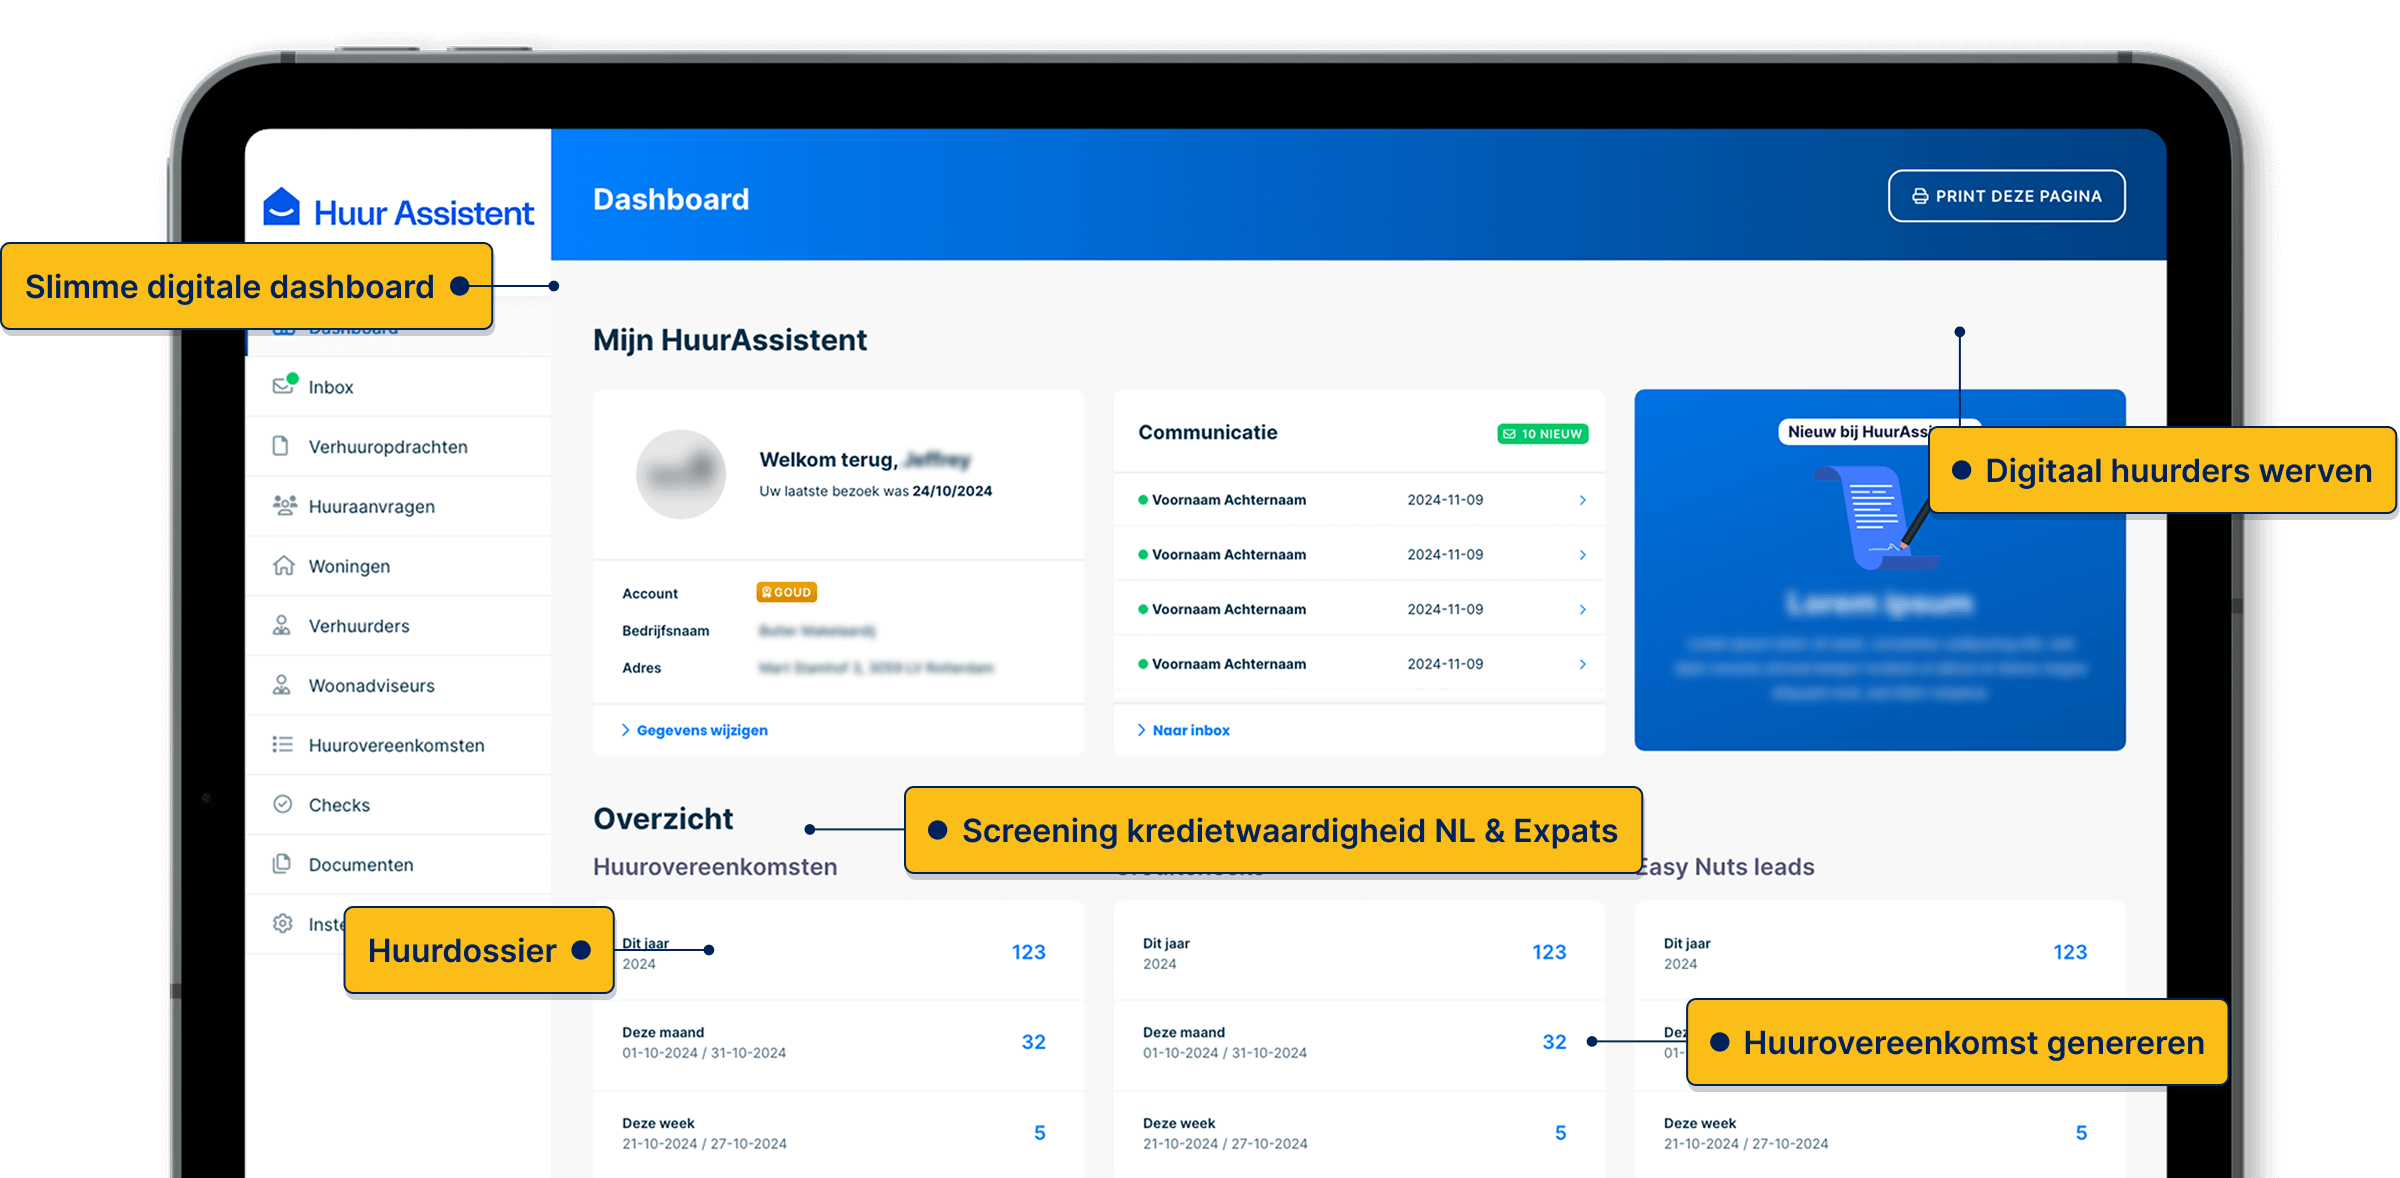Click the Huur Assistent house logo icon
This screenshot has width=2400, height=1178.
coord(281,207)
